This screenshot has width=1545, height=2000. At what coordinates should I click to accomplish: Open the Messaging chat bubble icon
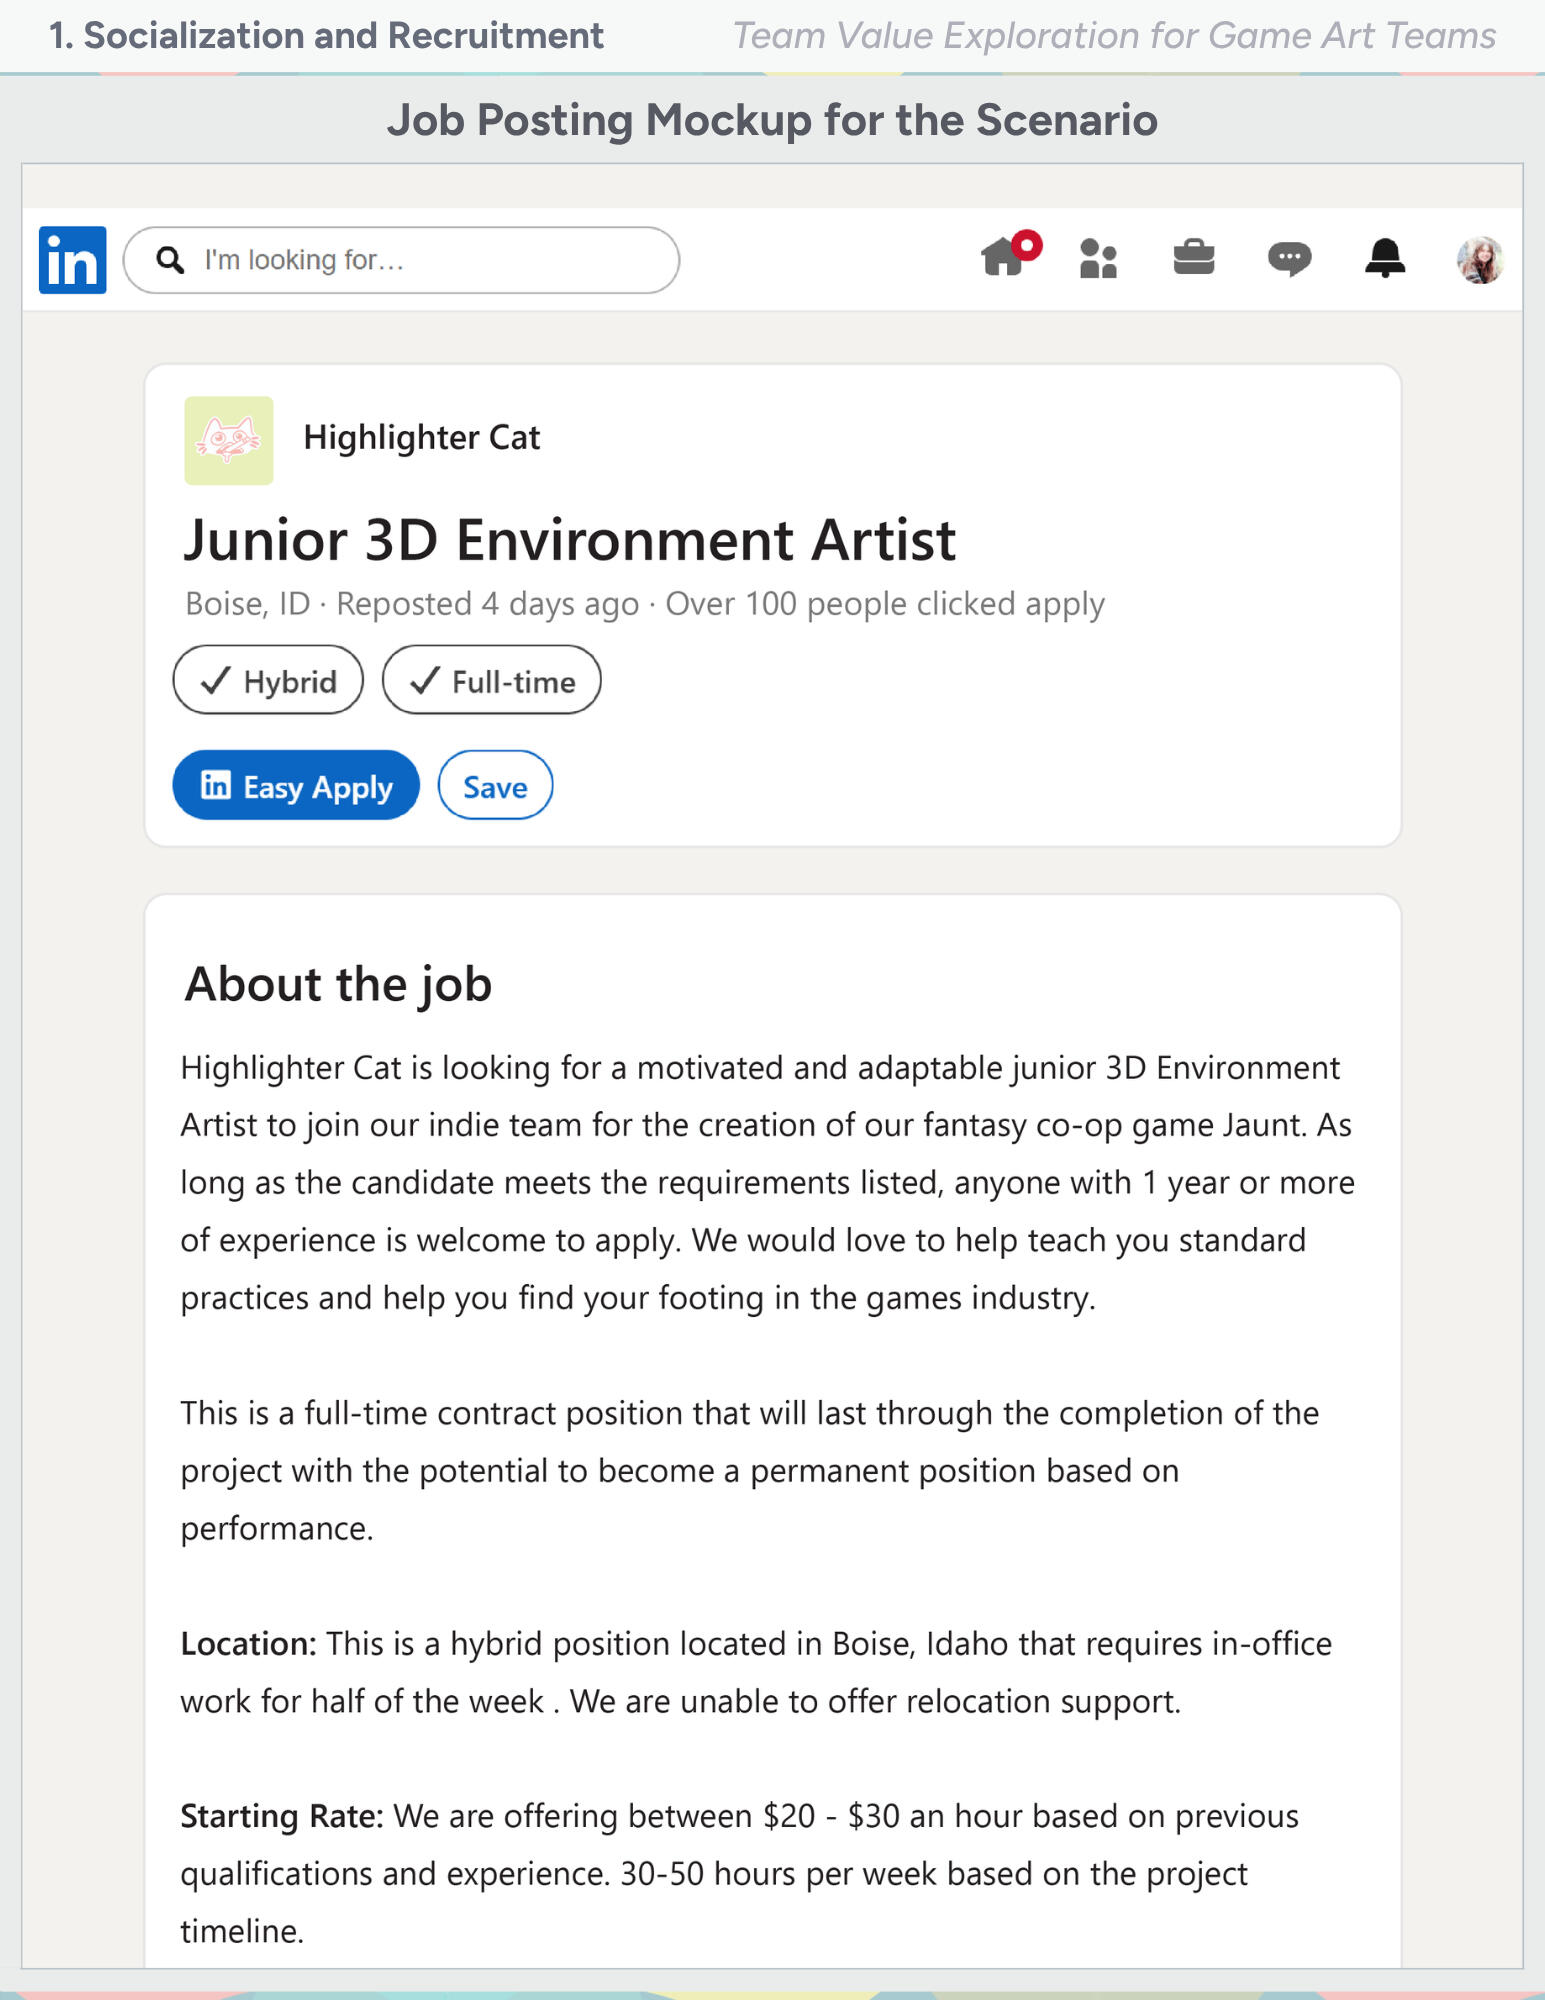click(x=1289, y=259)
